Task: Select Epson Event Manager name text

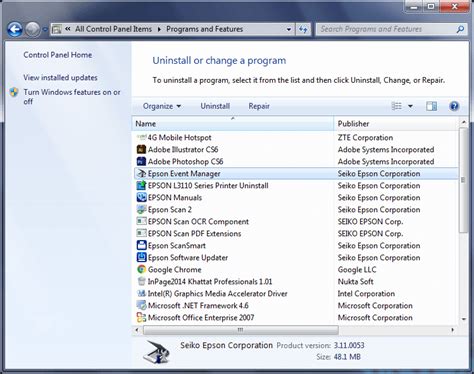Action: pyautogui.click(x=184, y=174)
